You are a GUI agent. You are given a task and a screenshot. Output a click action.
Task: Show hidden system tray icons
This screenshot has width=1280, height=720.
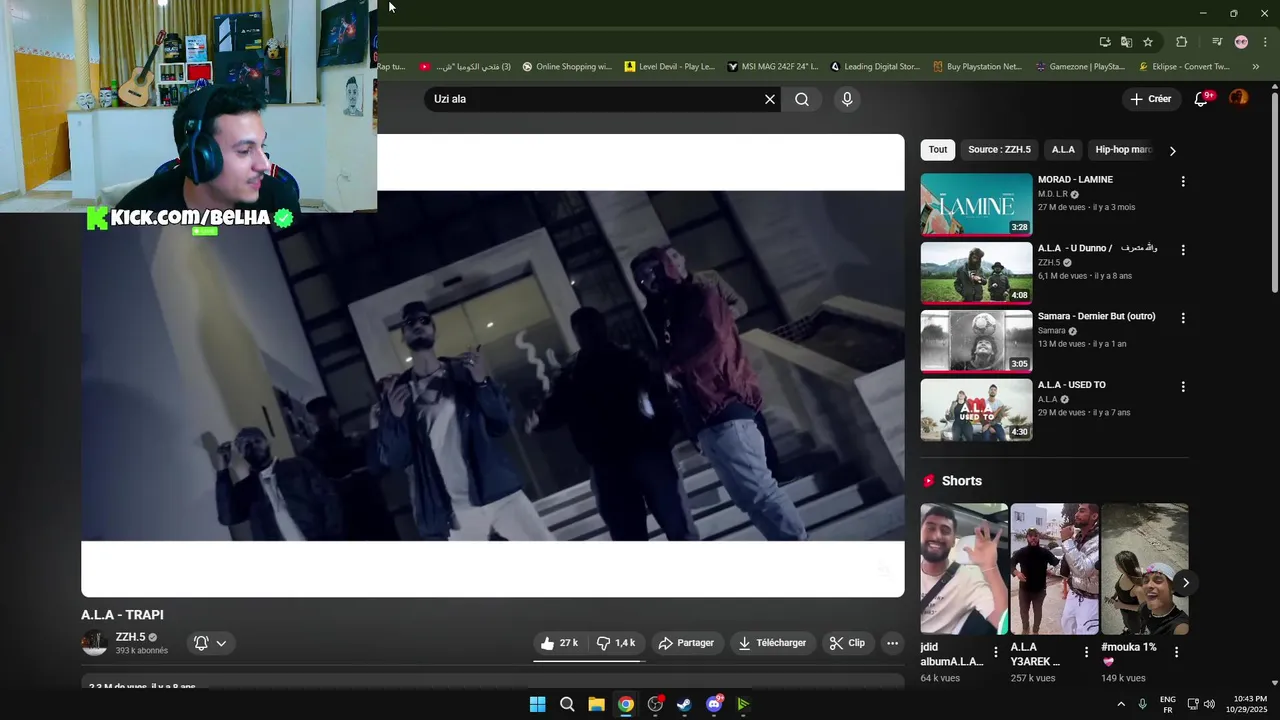click(x=1120, y=704)
